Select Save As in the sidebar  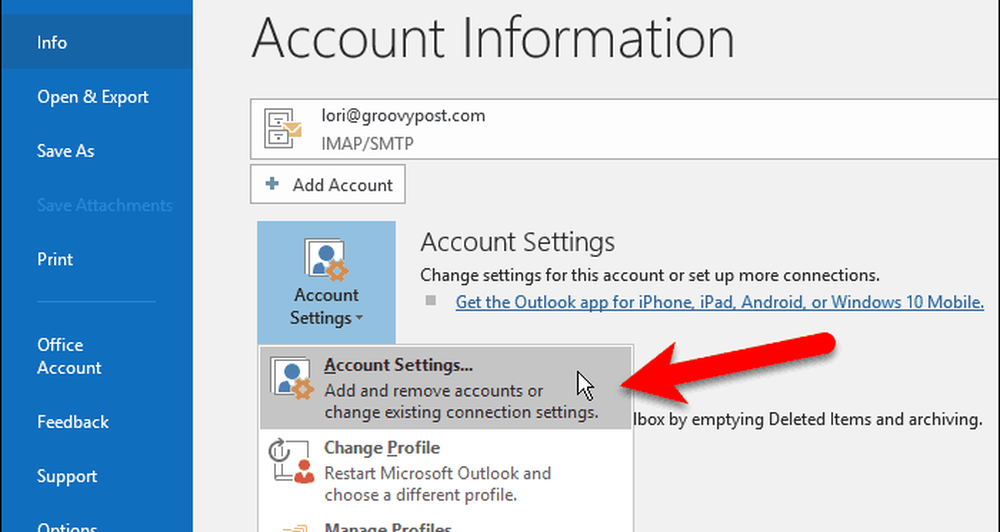65,151
